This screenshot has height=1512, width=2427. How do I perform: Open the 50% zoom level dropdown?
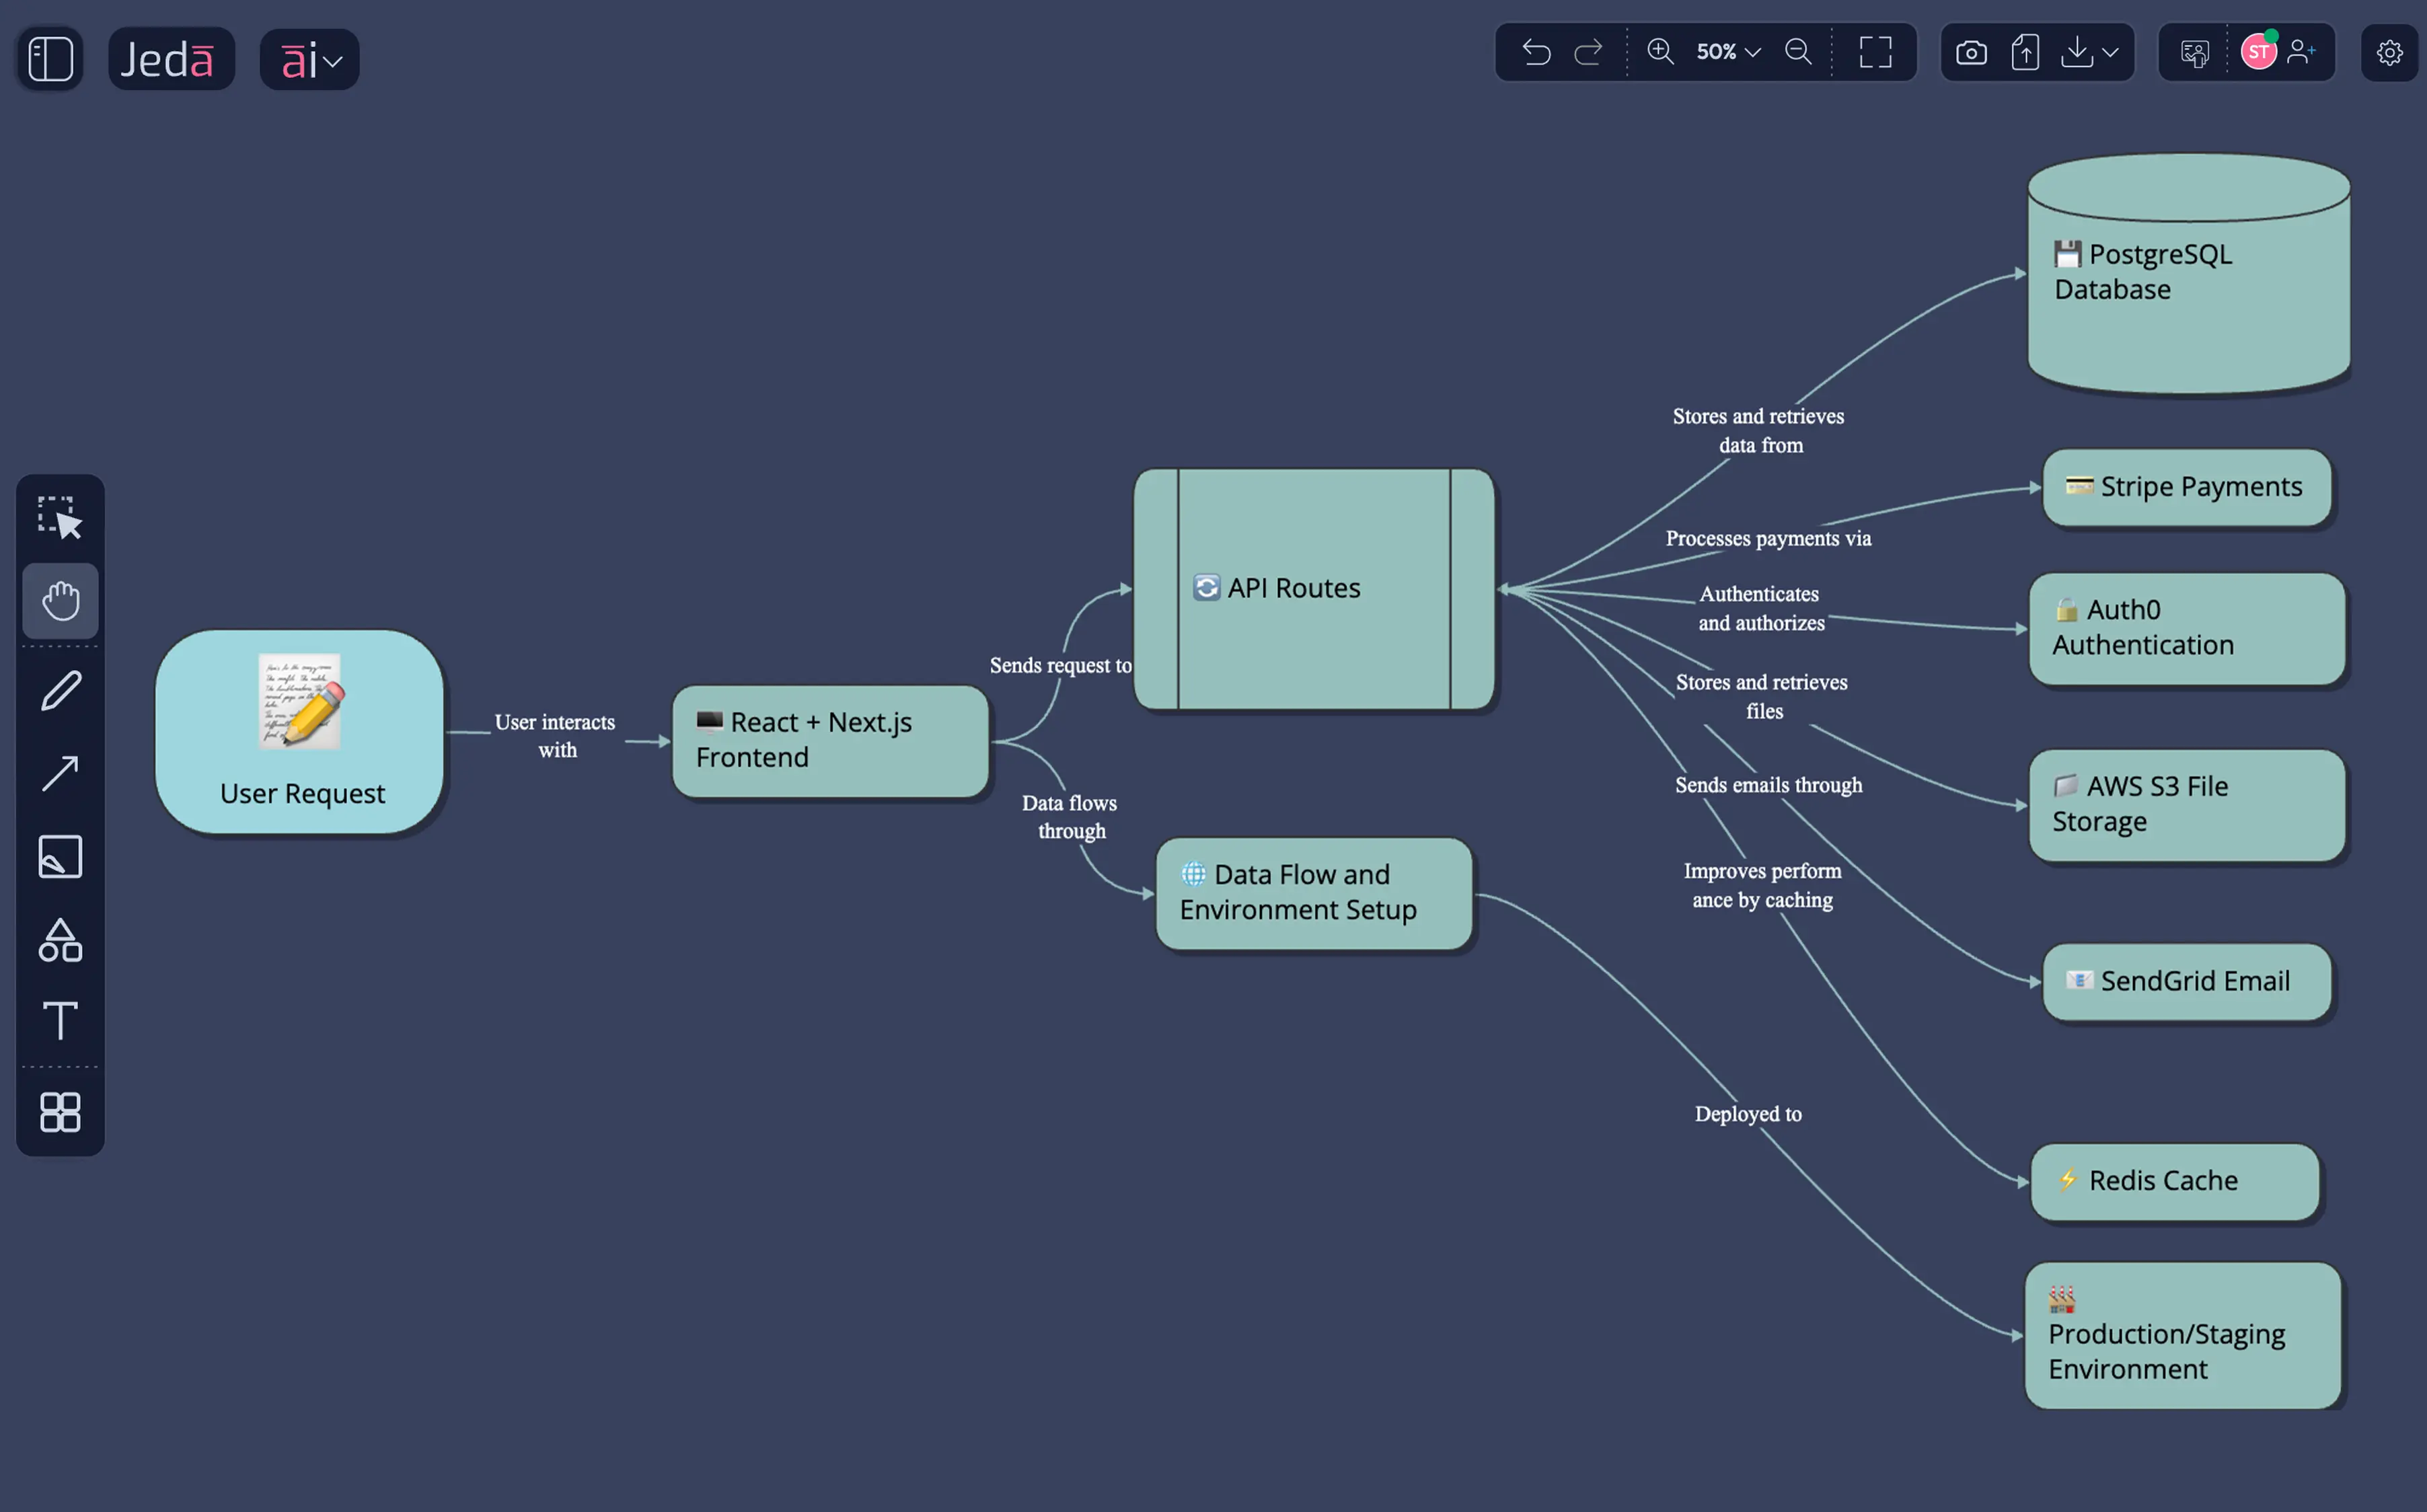pyautogui.click(x=1728, y=52)
